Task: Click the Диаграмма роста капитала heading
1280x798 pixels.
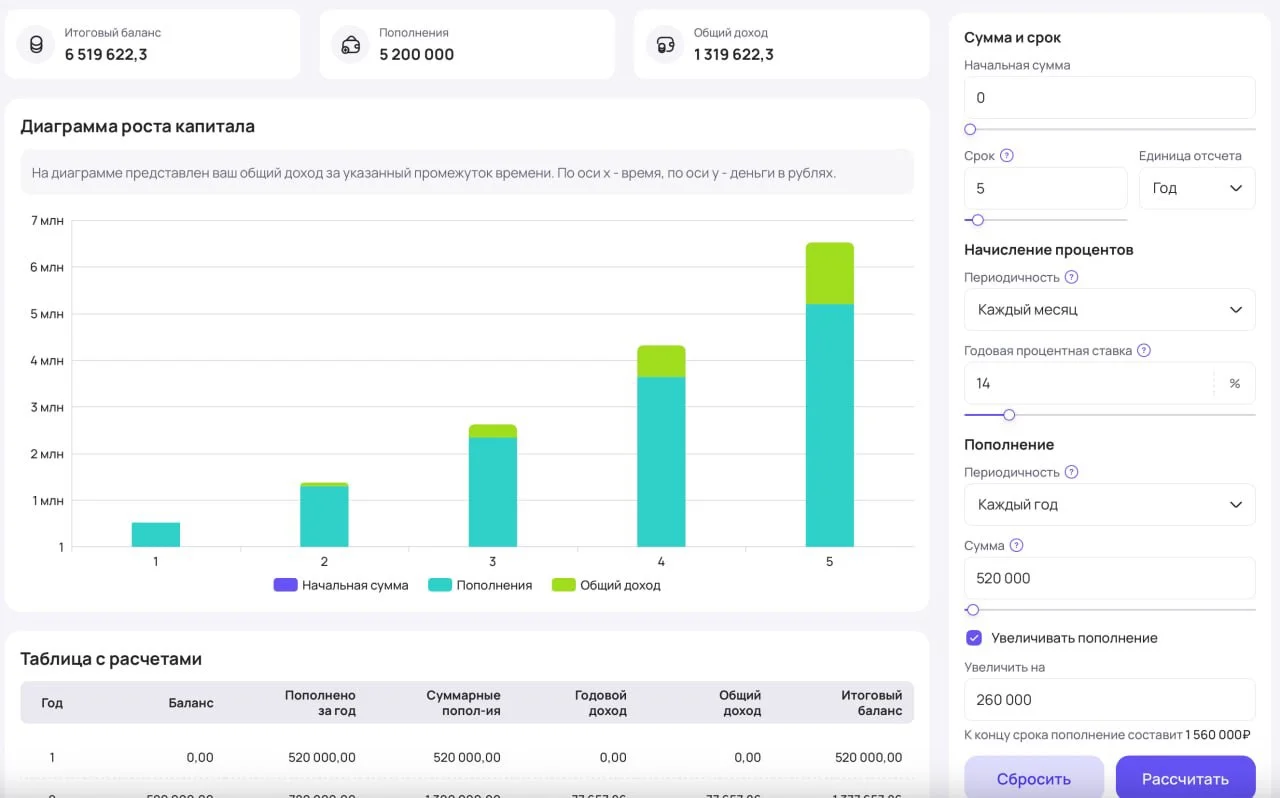Action: pyautogui.click(x=138, y=127)
